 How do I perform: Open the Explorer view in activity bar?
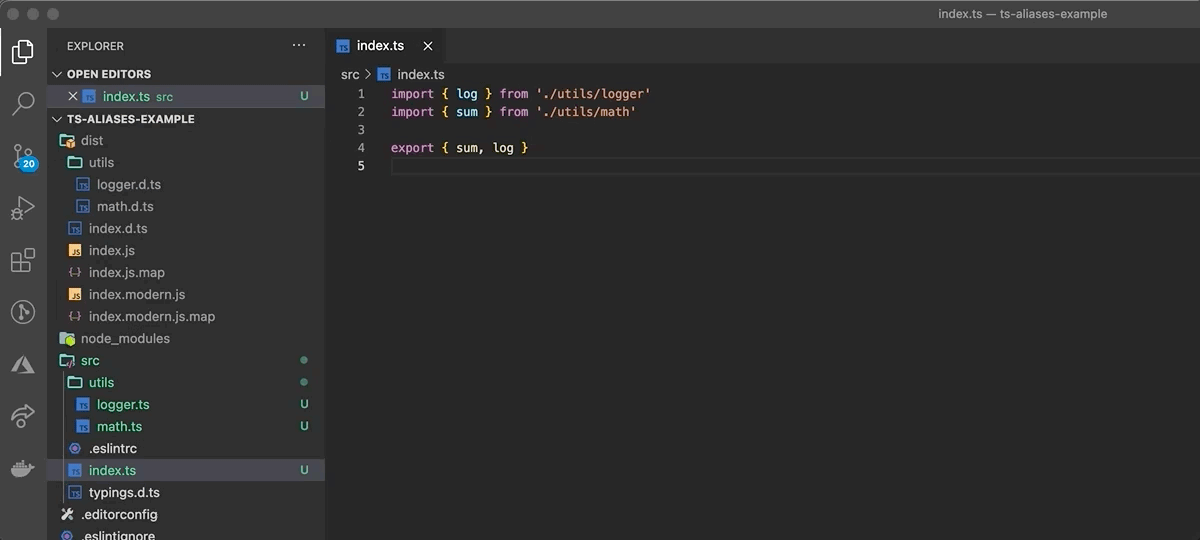[23, 51]
